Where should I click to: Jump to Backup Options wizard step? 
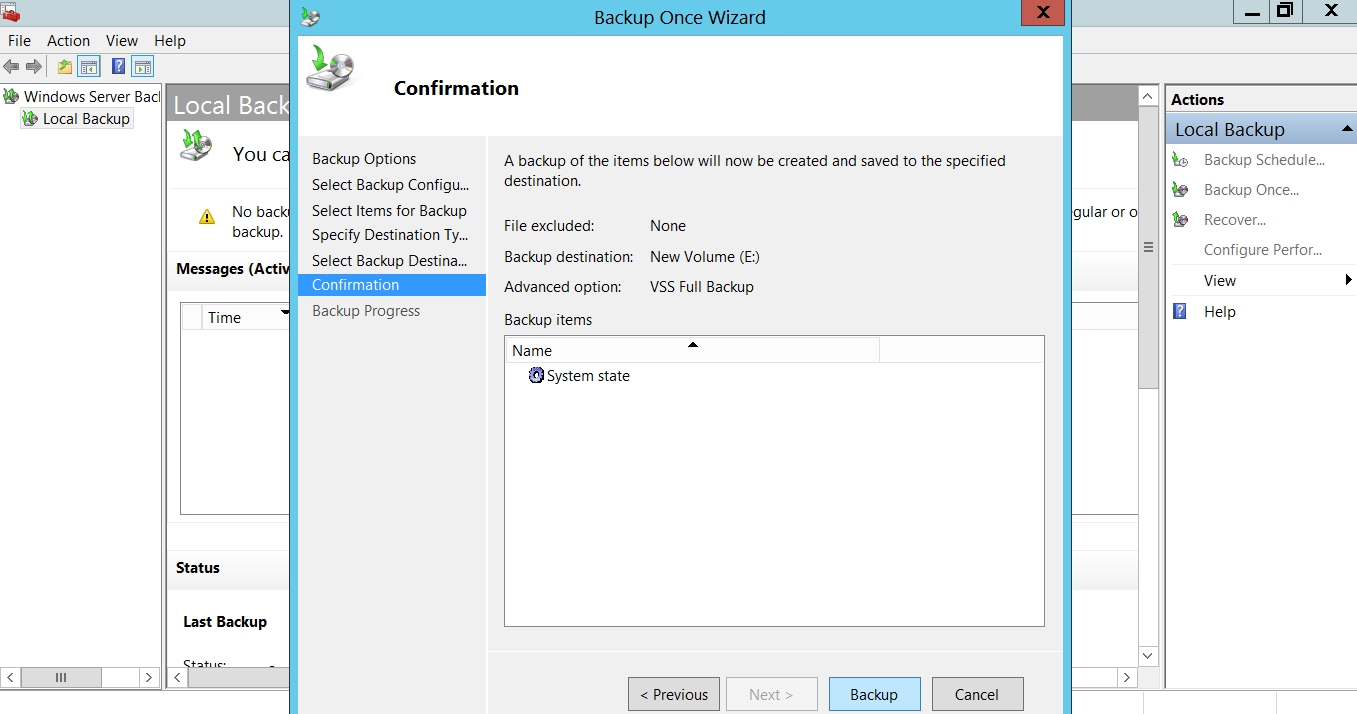pyautogui.click(x=364, y=159)
